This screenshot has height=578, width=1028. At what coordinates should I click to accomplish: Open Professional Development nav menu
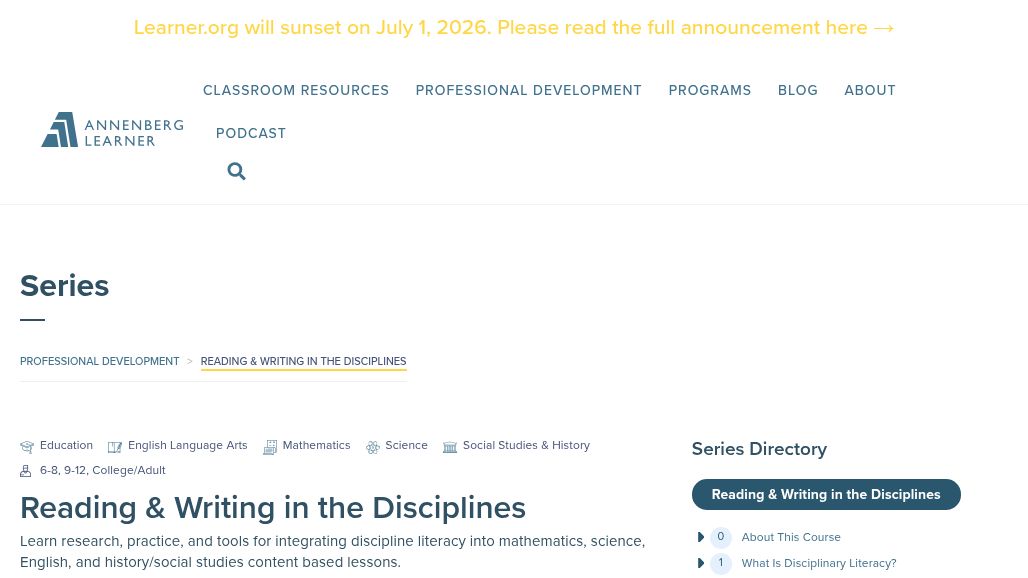click(x=528, y=90)
